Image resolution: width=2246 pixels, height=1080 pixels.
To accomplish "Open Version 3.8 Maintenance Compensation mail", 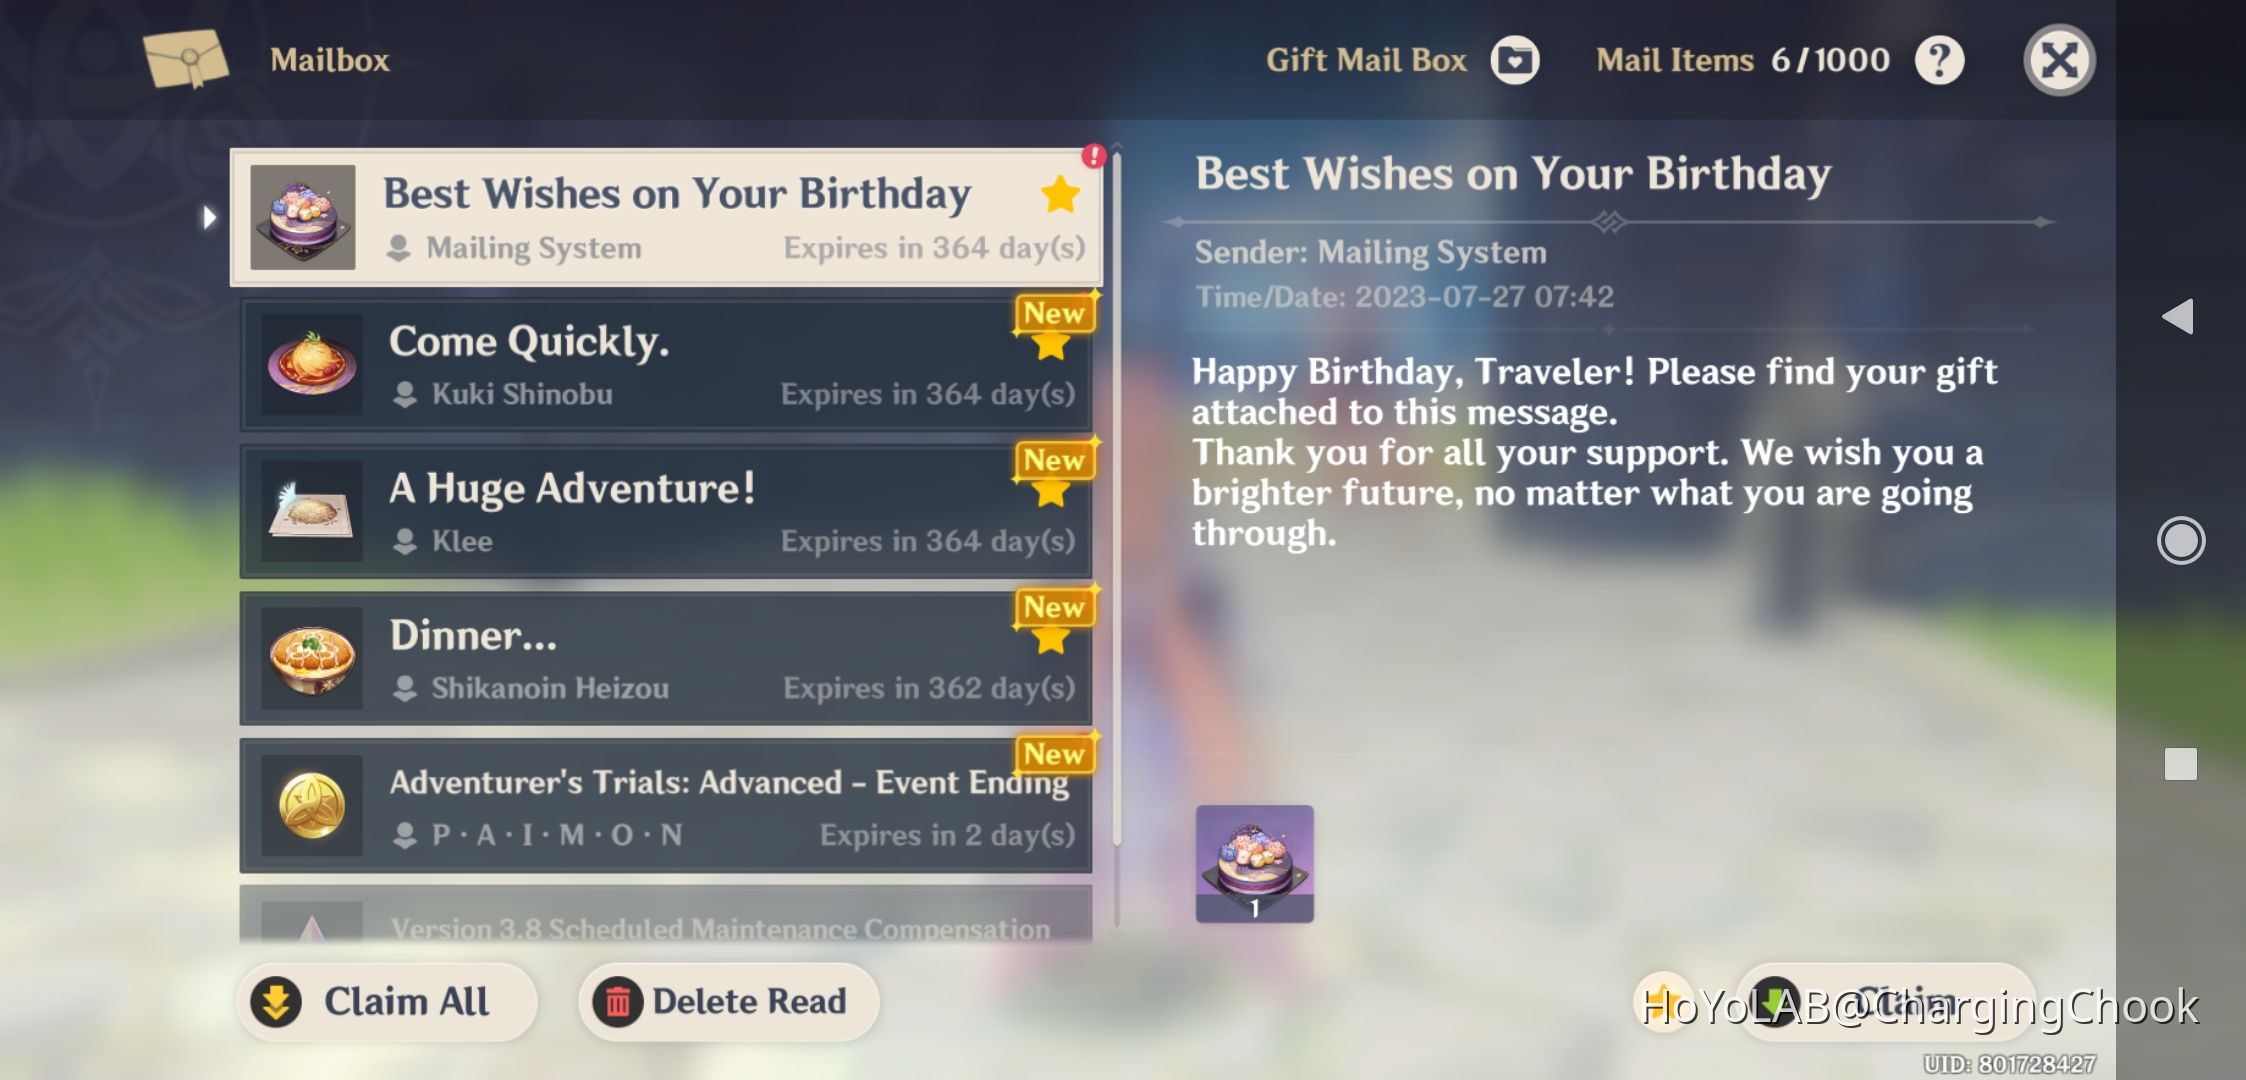I will [x=666, y=914].
